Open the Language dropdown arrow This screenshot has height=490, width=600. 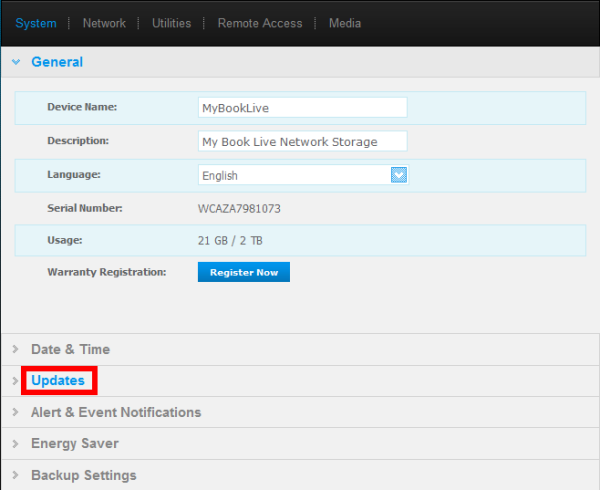pyautogui.click(x=399, y=175)
